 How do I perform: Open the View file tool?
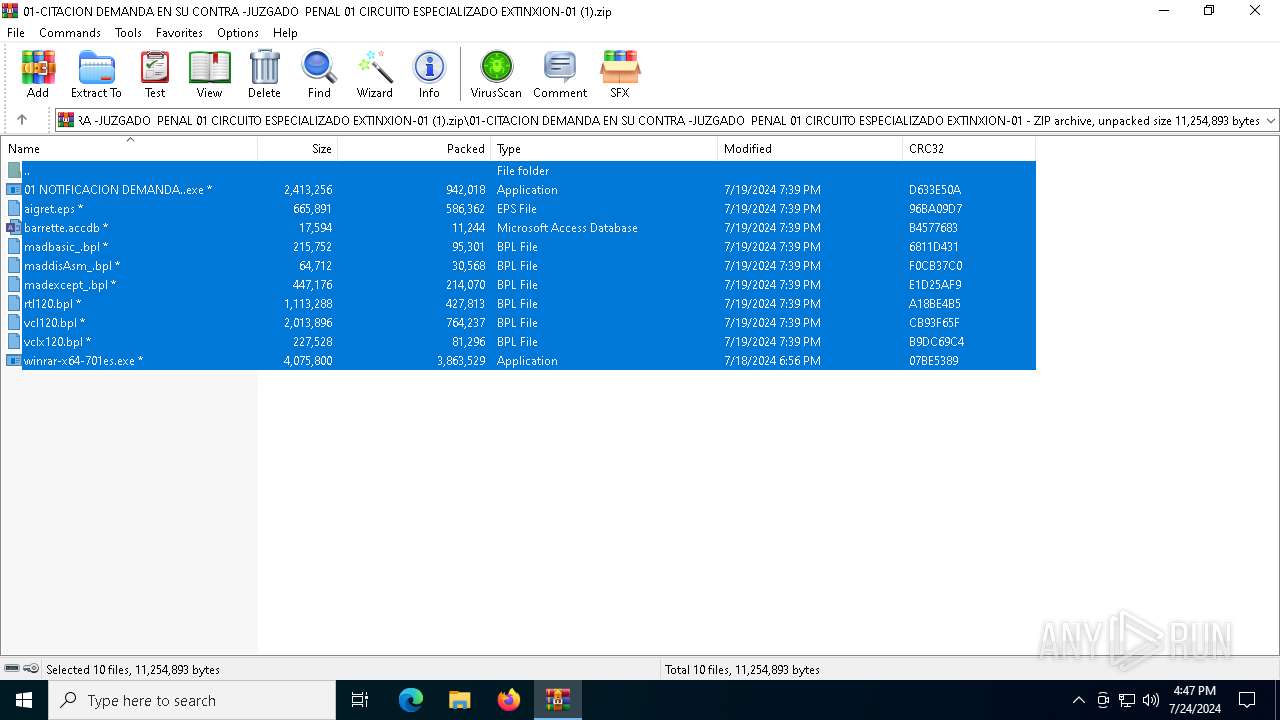209,75
